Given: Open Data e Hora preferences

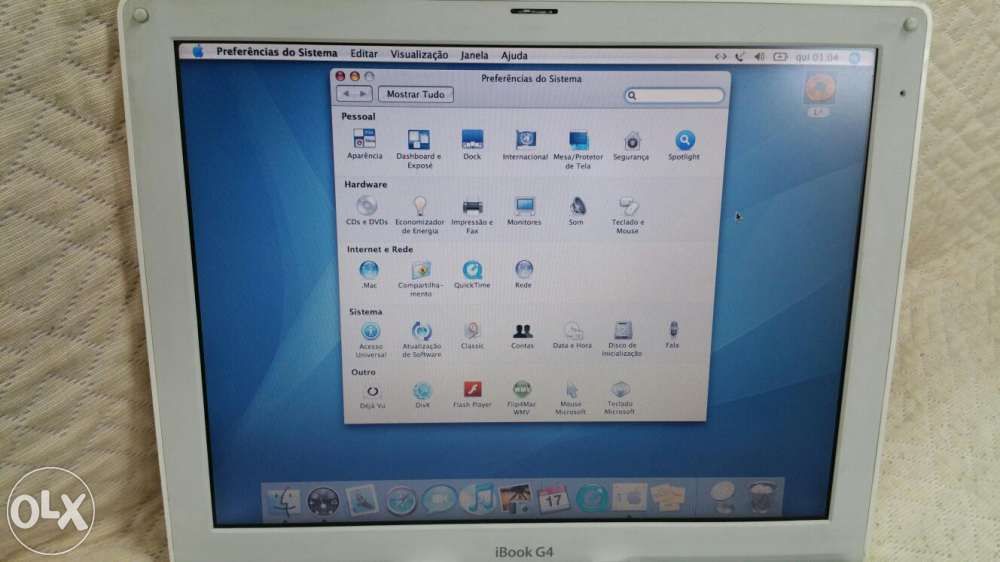Looking at the screenshot, I should click(572, 335).
